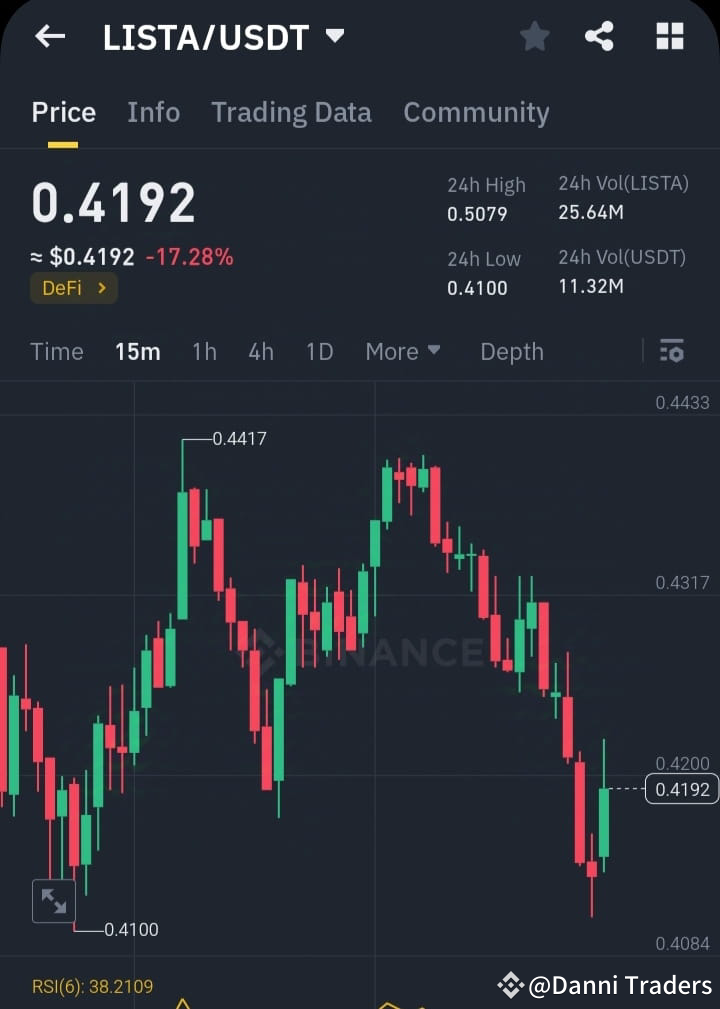Tap the back arrow to exit chart

click(49, 36)
